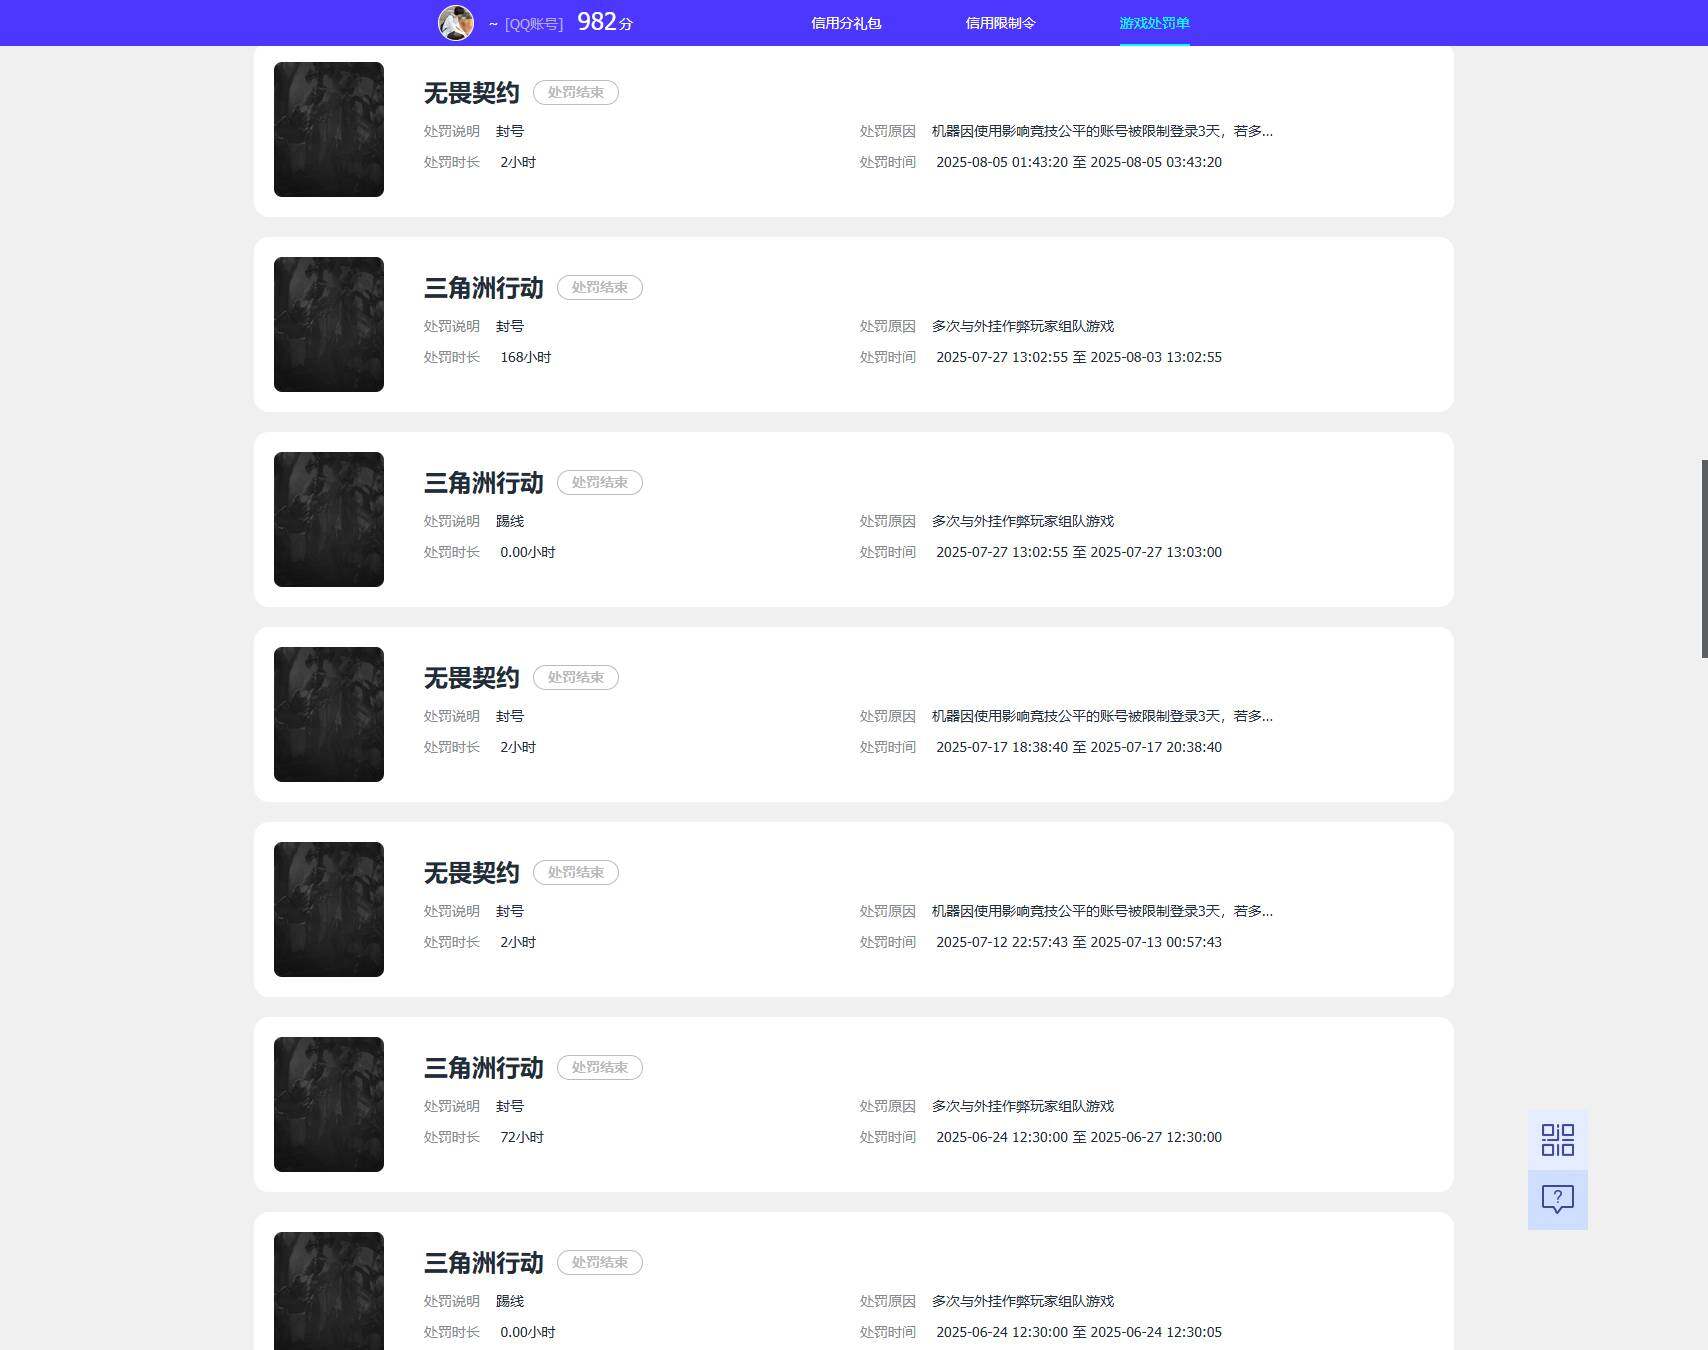Open the 信用分礼包 tab
Image resolution: width=1708 pixels, height=1350 pixels.
(x=846, y=23)
